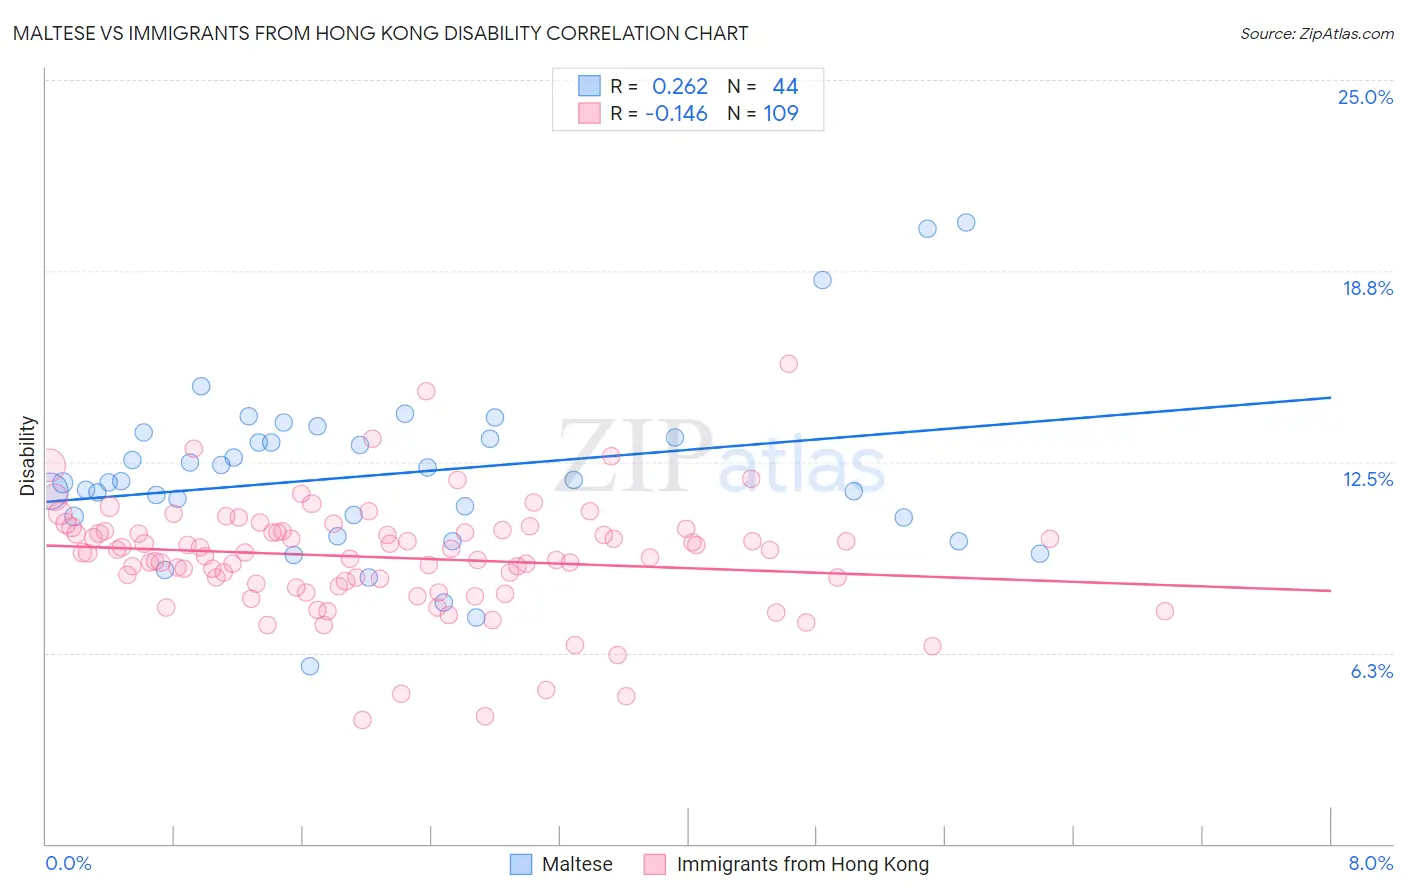Click the pink Hong Kong trend line

[688, 568]
